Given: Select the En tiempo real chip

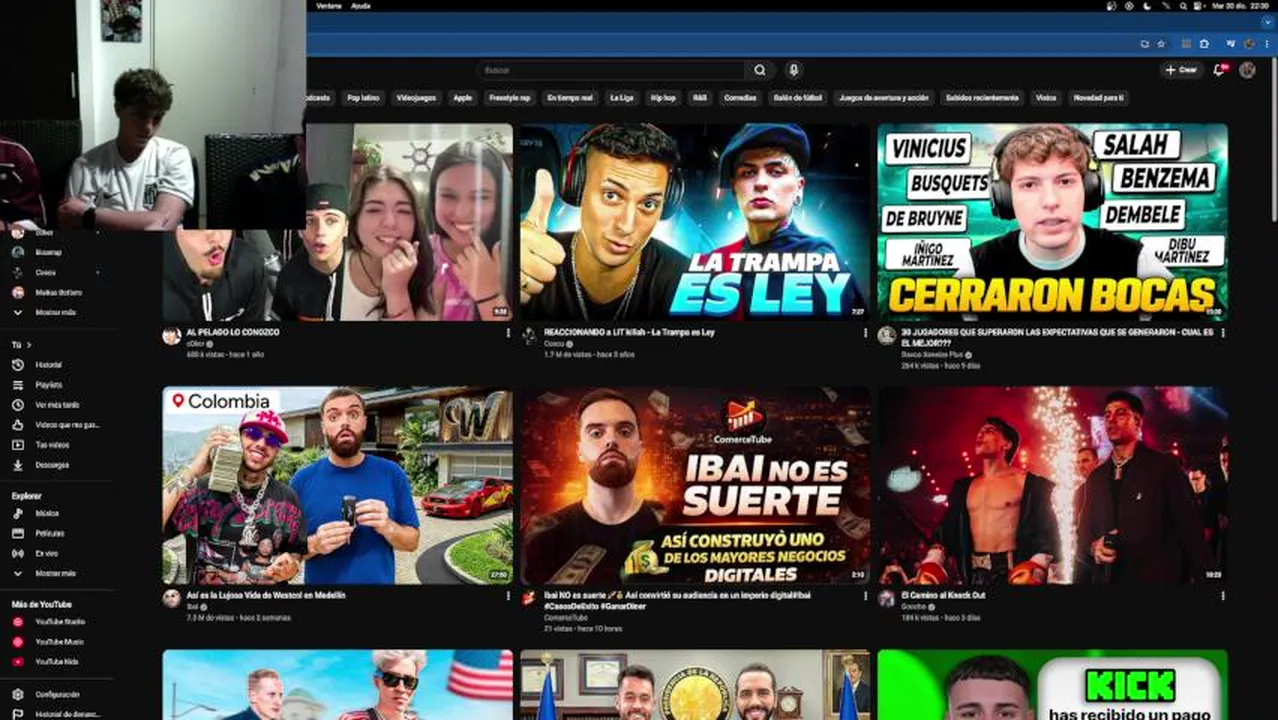Looking at the screenshot, I should click(570, 98).
